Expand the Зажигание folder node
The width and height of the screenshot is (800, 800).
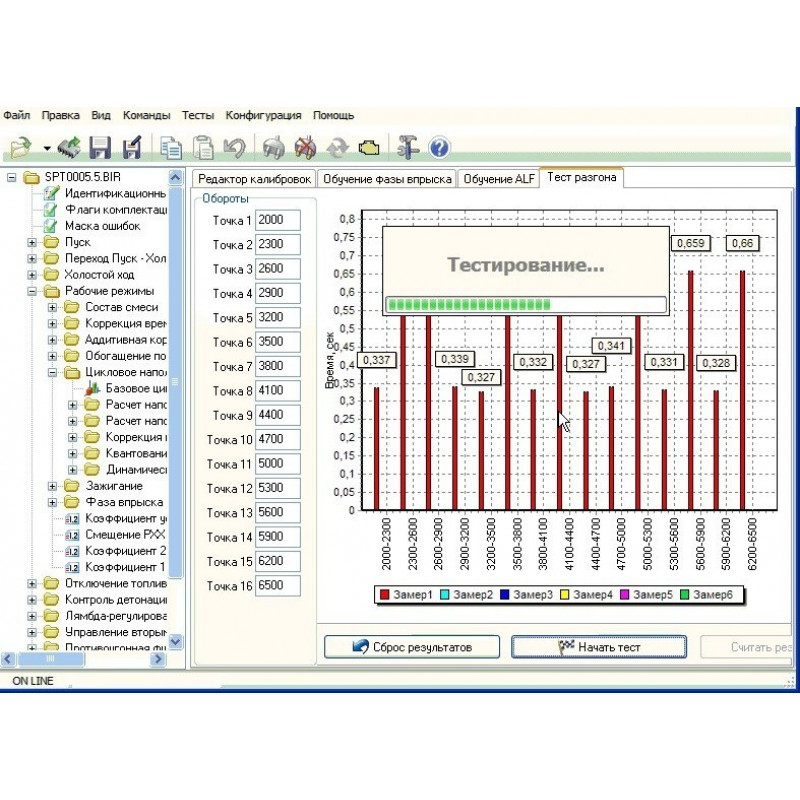(x=53, y=486)
